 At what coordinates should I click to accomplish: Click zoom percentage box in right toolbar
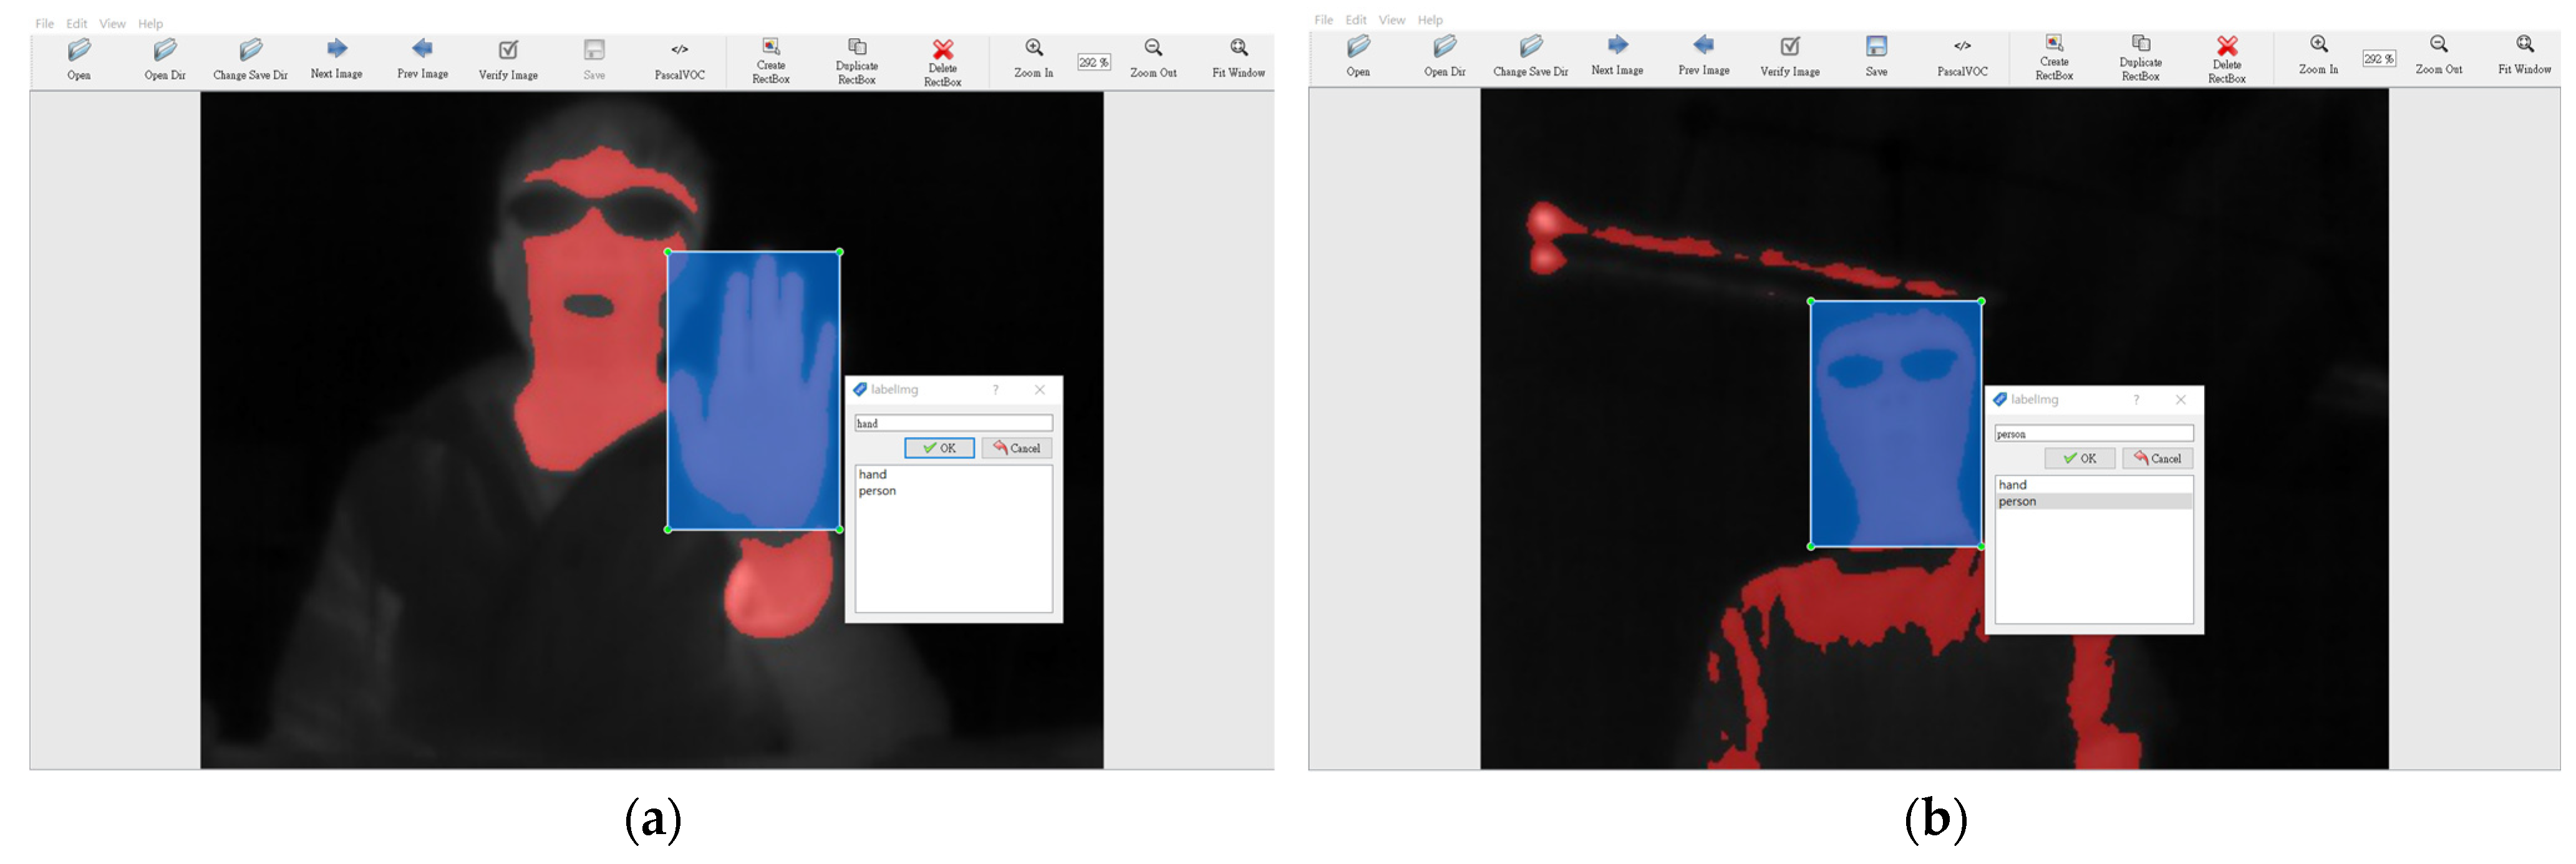tap(2378, 59)
